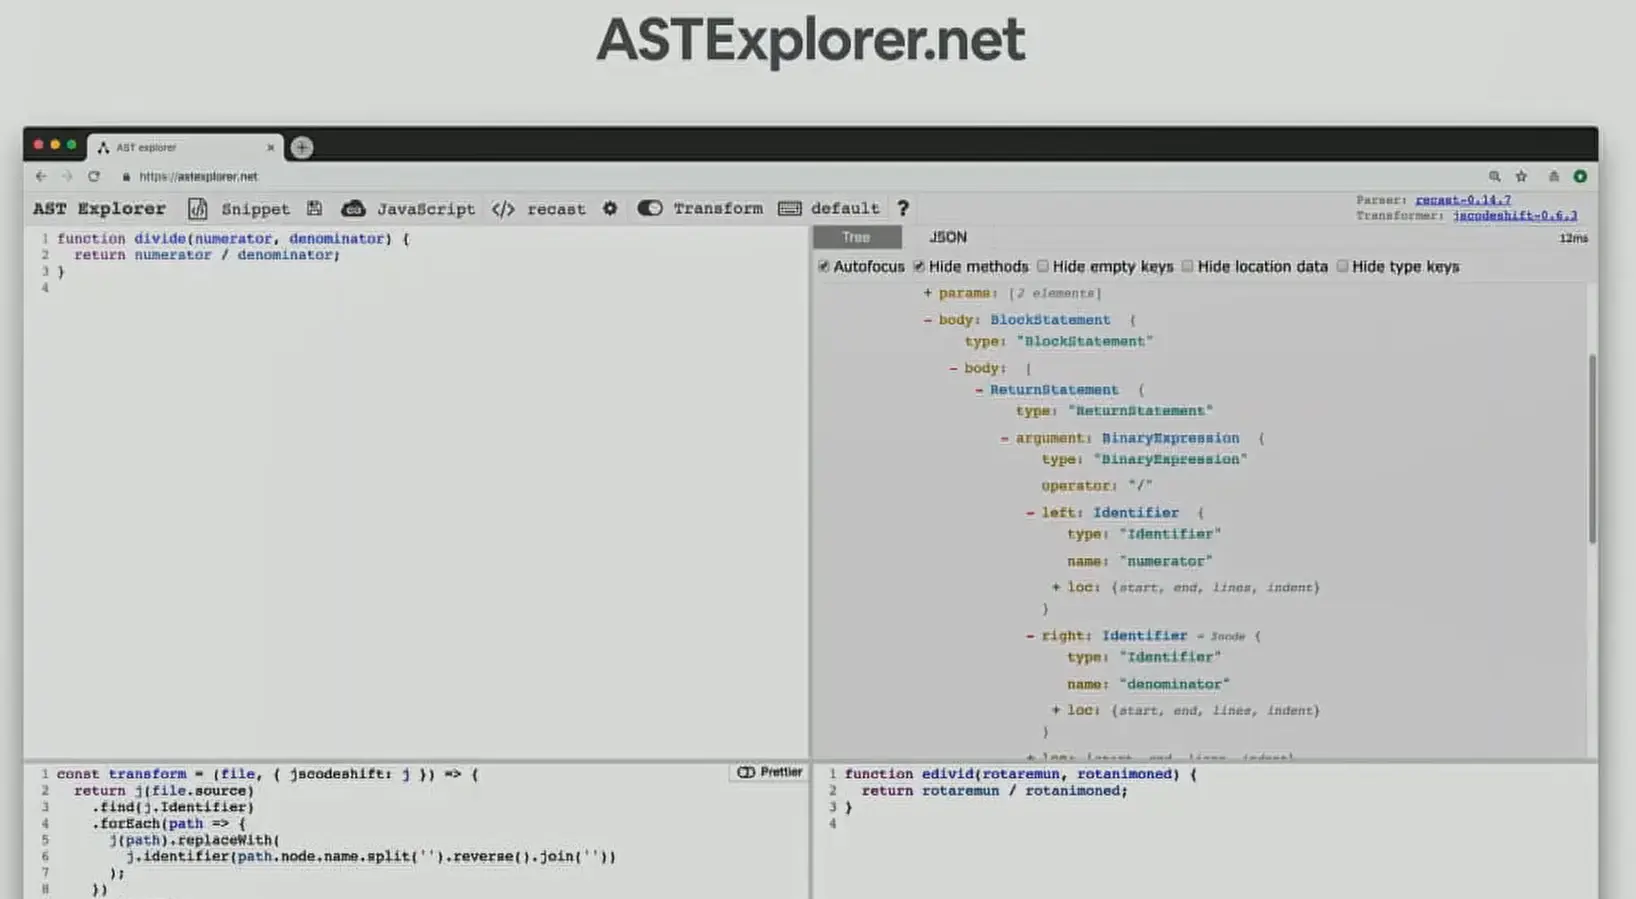Image resolution: width=1636 pixels, height=899 pixels.
Task: Click the Prettier toggle
Action: 770,772
